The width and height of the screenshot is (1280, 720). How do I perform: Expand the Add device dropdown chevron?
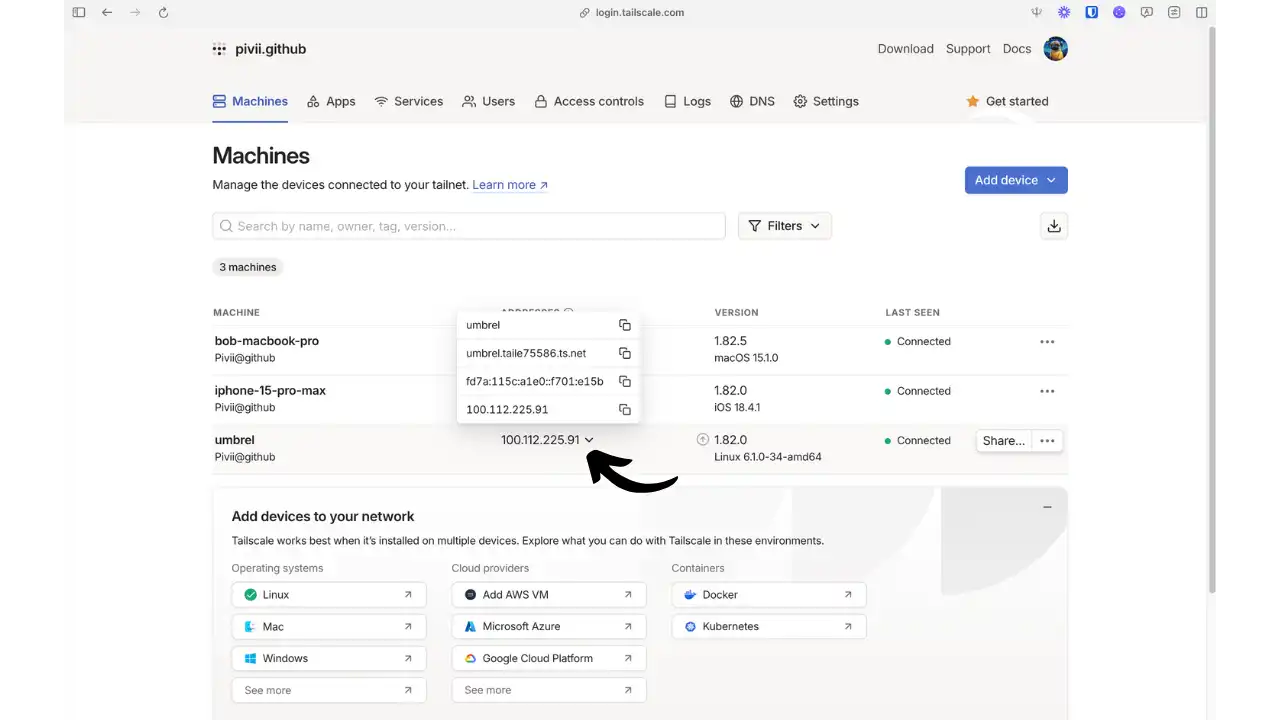1050,180
